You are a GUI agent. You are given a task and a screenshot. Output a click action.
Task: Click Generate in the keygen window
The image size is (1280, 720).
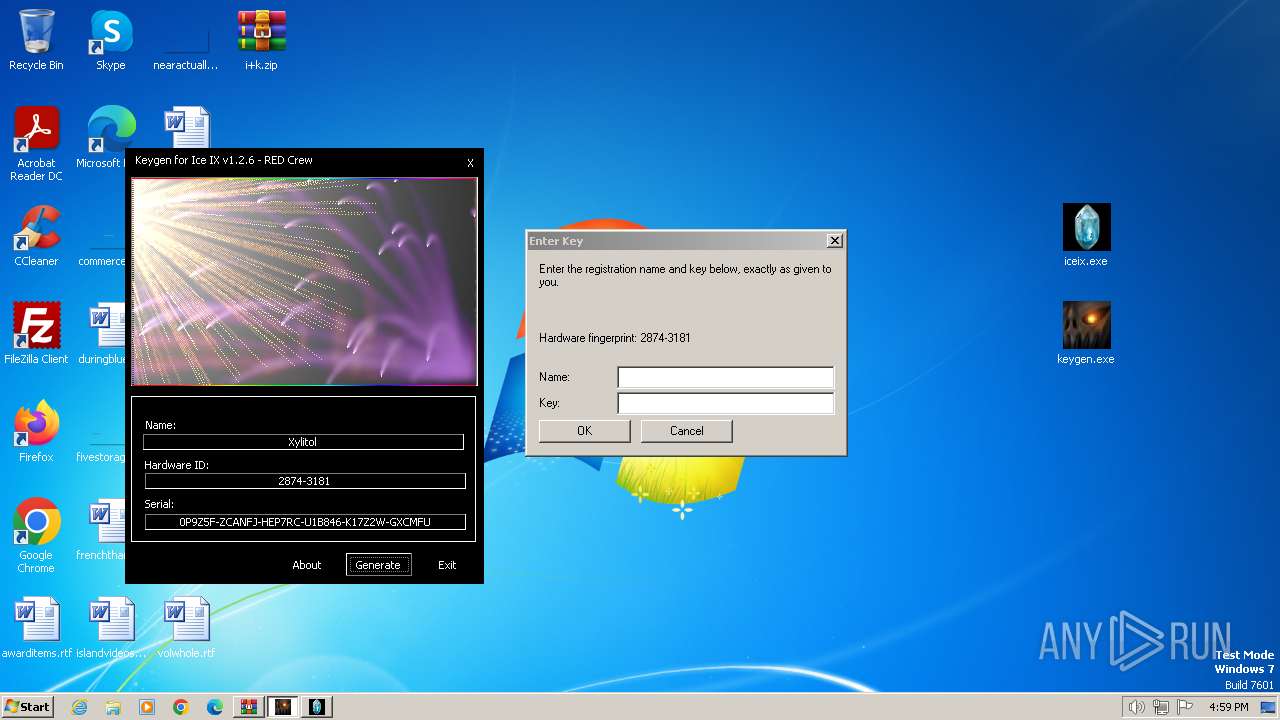pyautogui.click(x=378, y=565)
